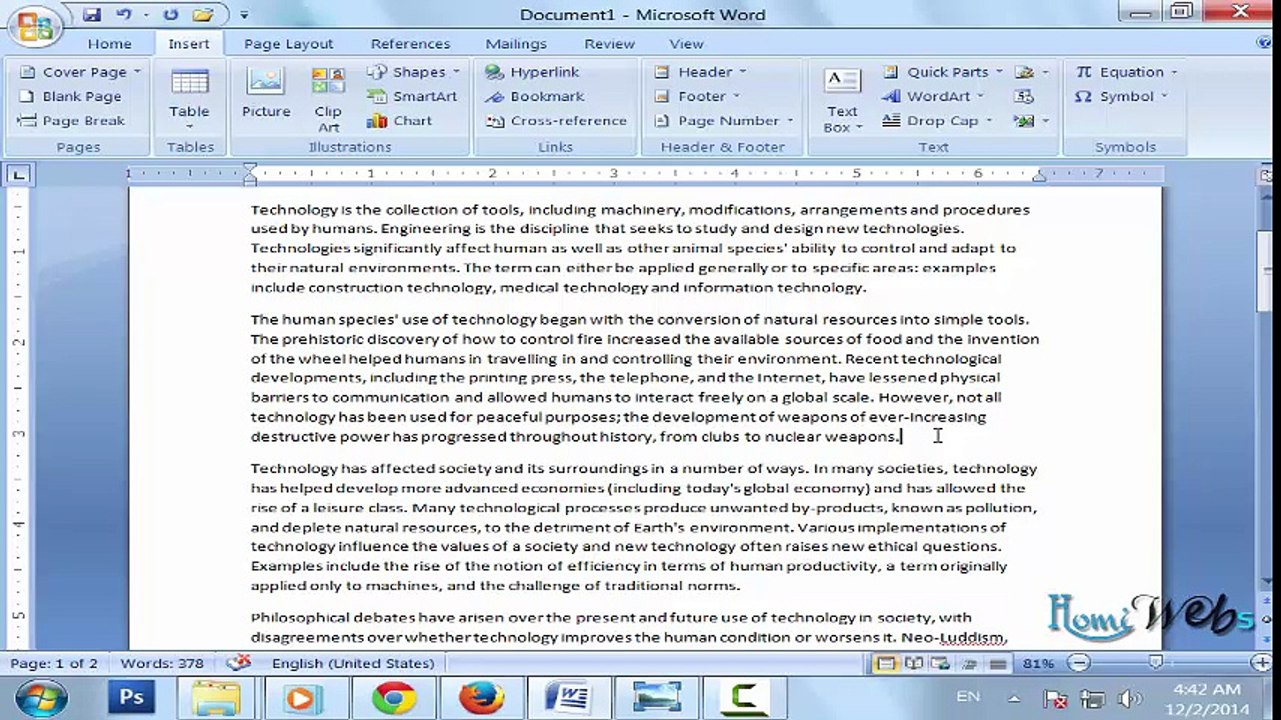
Task: Open the WordArt gallery
Action: point(933,96)
